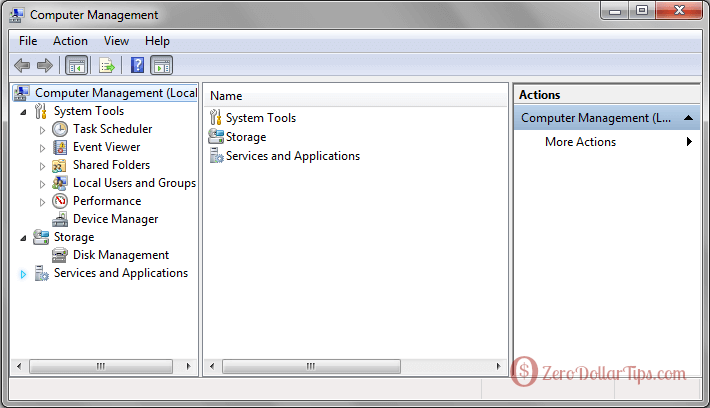Select Event Viewer text in tree
This screenshot has width=710, height=408.
click(x=107, y=147)
